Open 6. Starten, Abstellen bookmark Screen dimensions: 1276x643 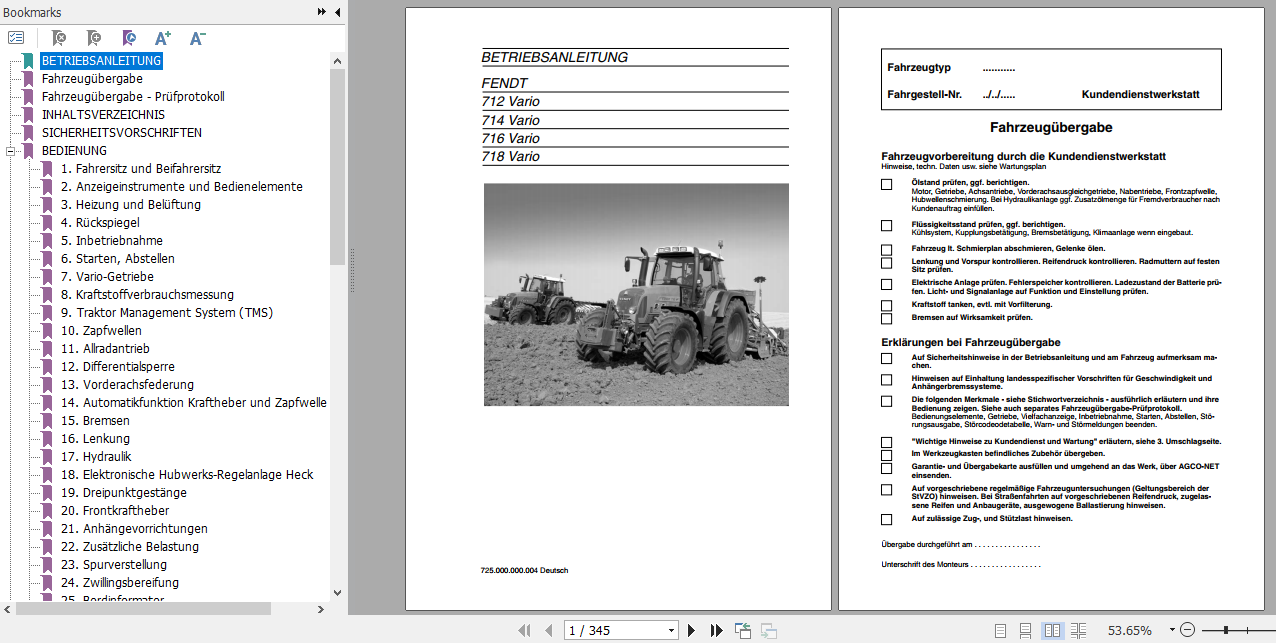(117, 259)
